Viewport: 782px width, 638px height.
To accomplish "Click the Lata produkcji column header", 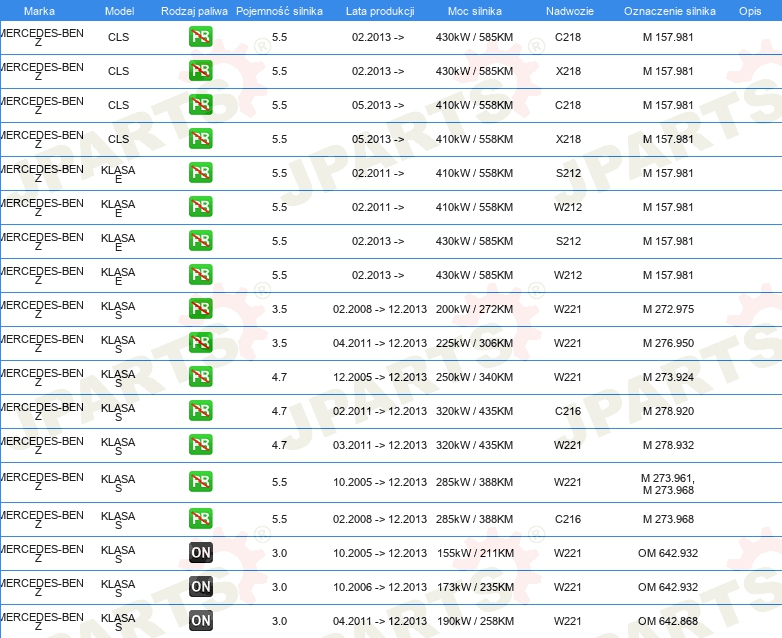I will [380, 11].
